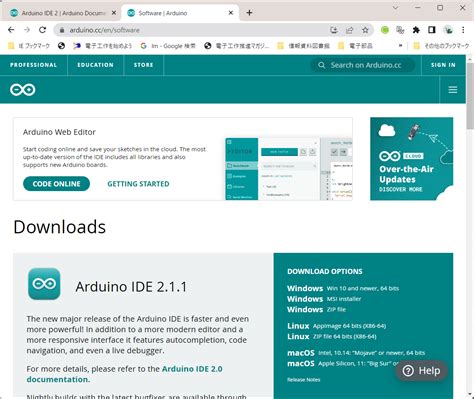The height and width of the screenshot is (399, 474).
Task: Open the 電子部品 bookmarks folder
Action: coord(355,46)
